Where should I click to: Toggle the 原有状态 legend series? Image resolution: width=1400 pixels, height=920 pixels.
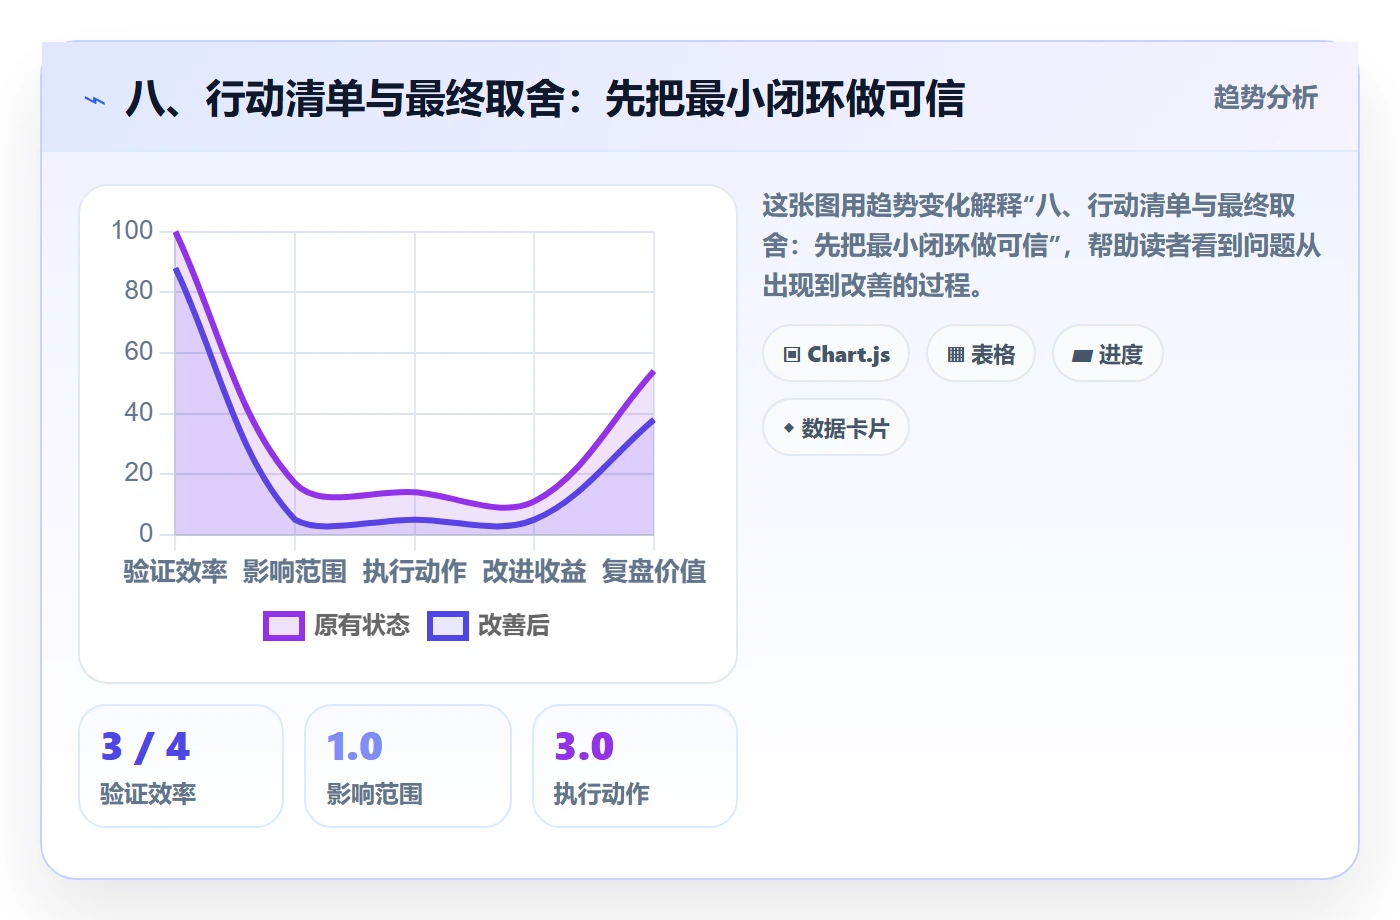[337, 626]
